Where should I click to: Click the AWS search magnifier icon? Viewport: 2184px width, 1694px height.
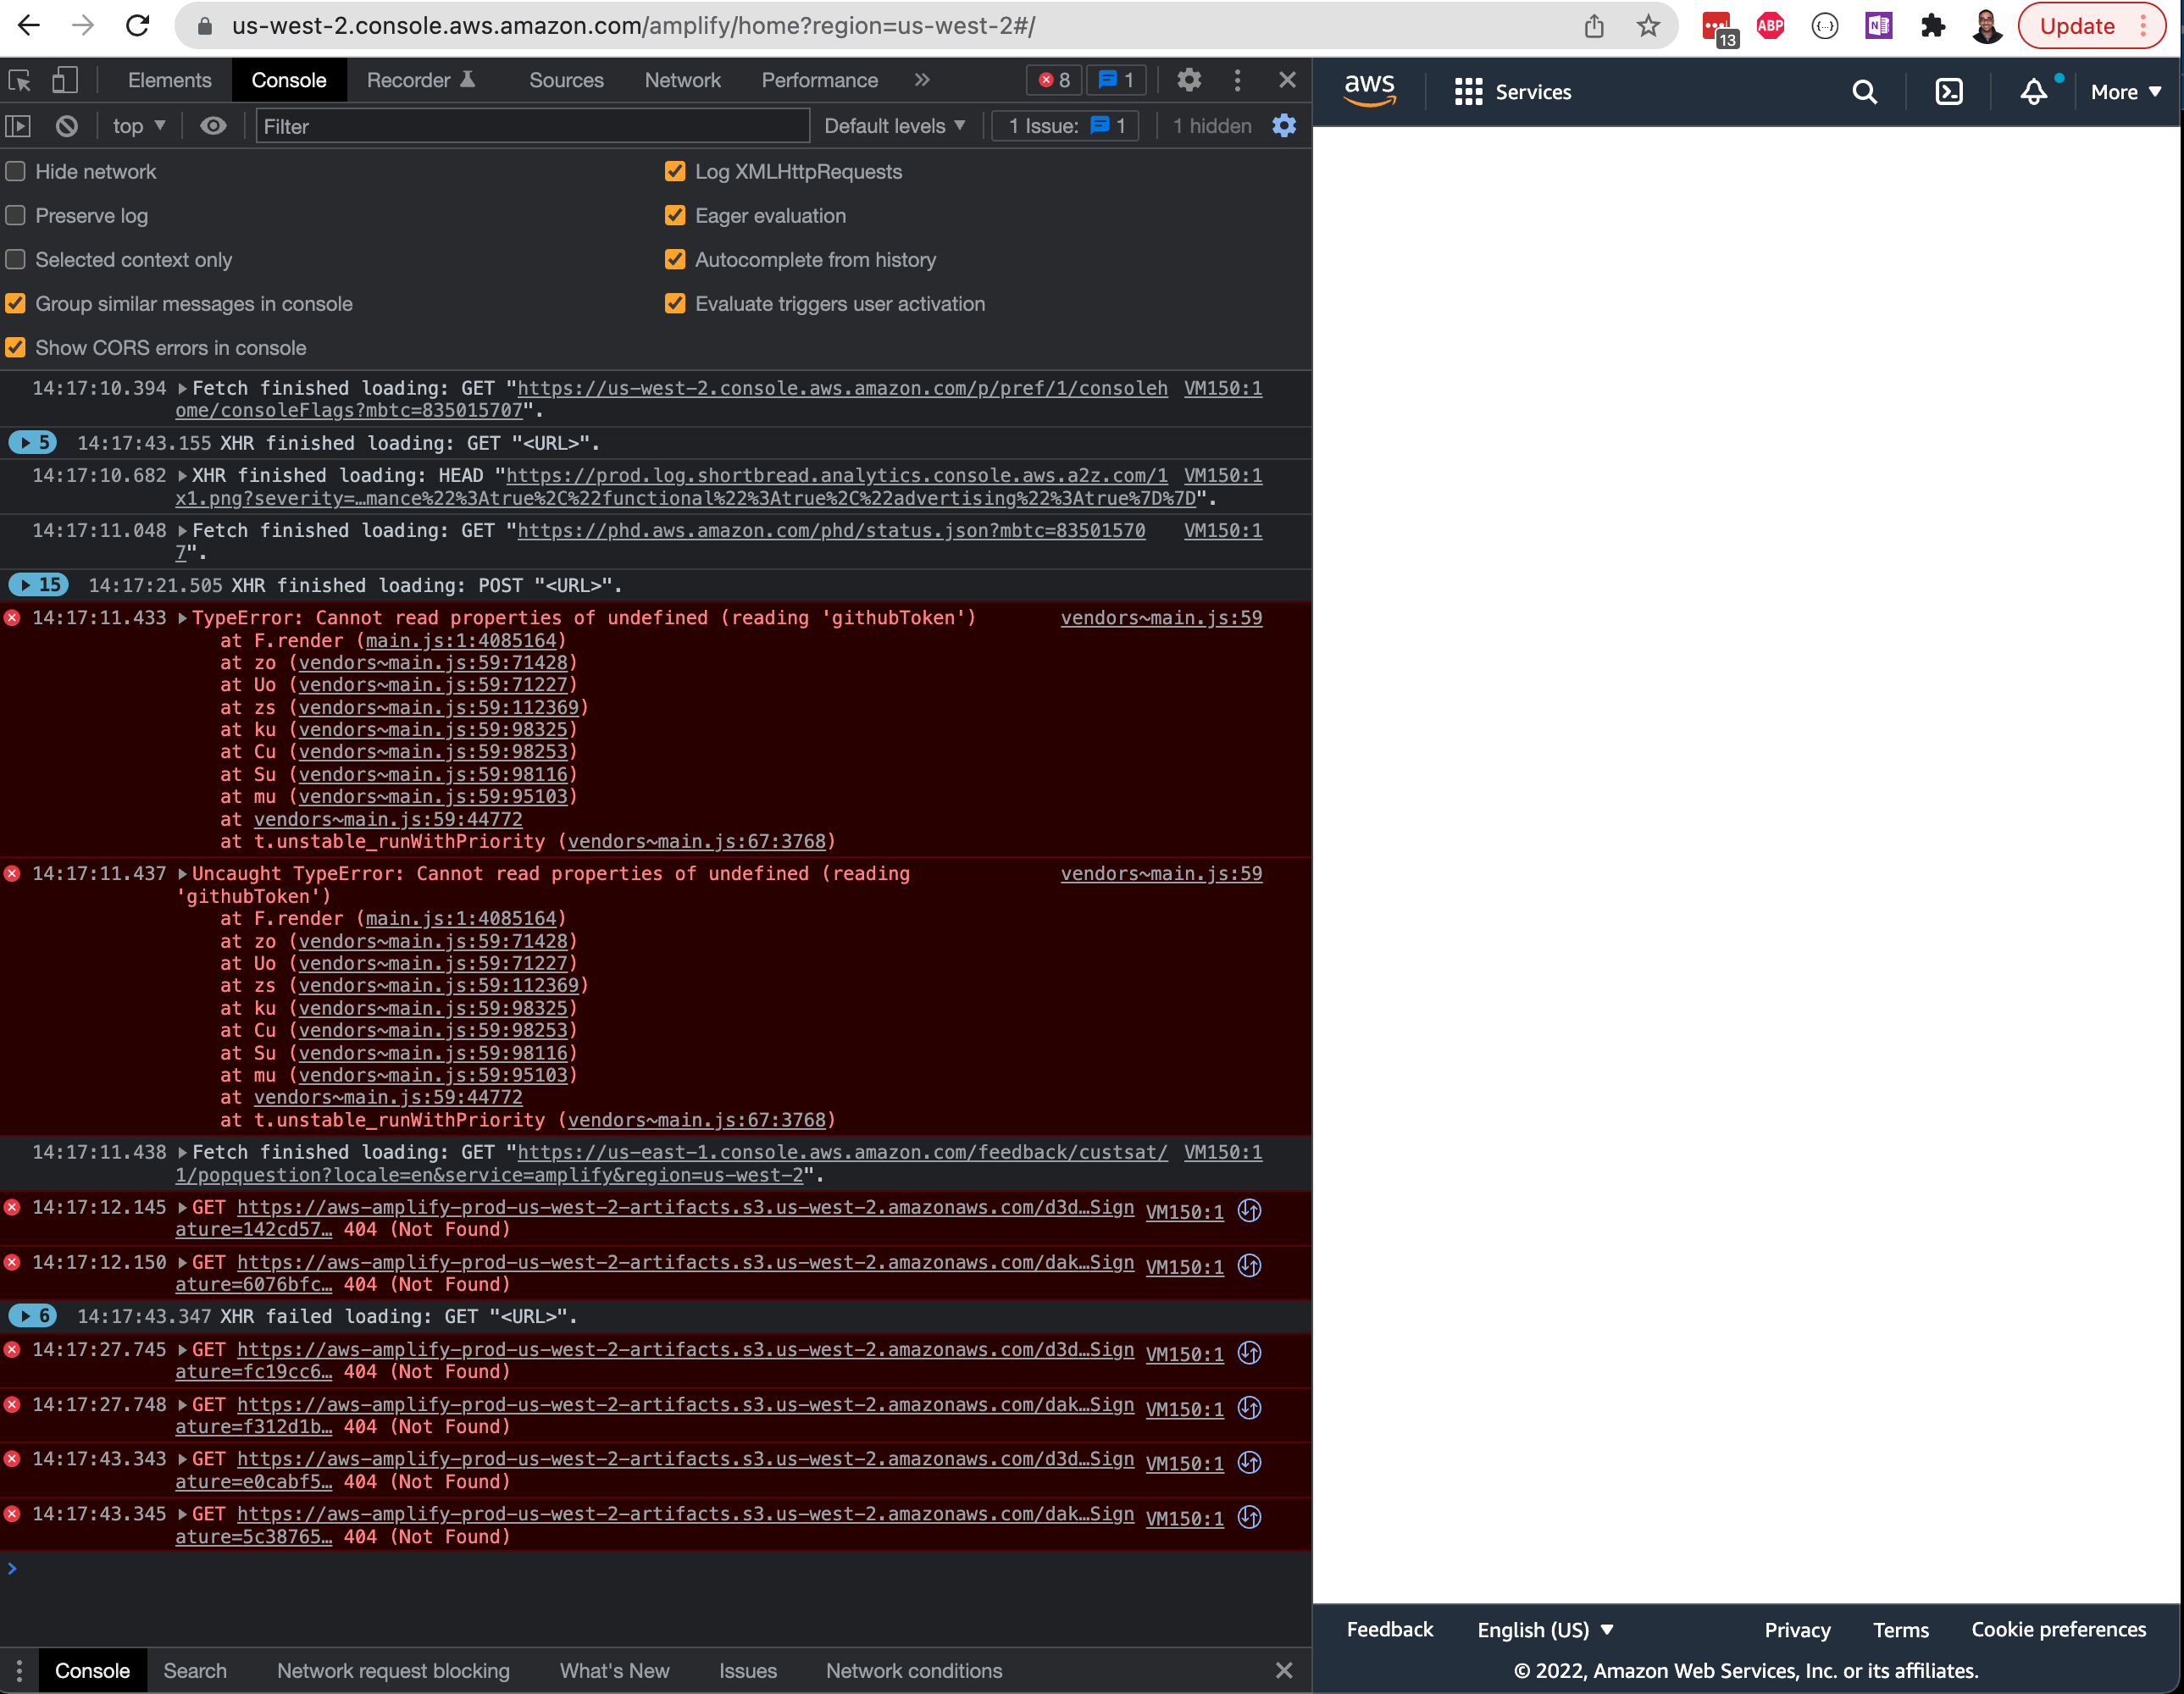click(x=1864, y=92)
